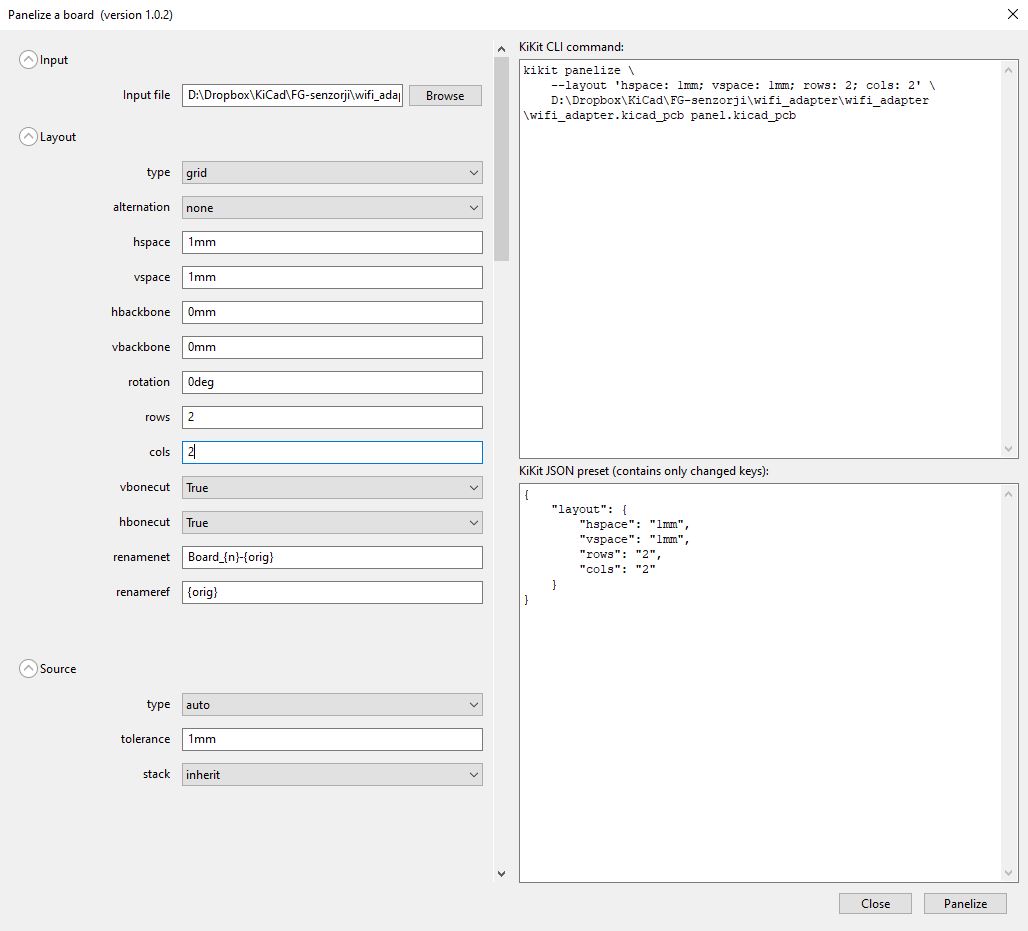Open the vbonecut dropdown
Image resolution: width=1028 pixels, height=931 pixels.
tap(332, 487)
